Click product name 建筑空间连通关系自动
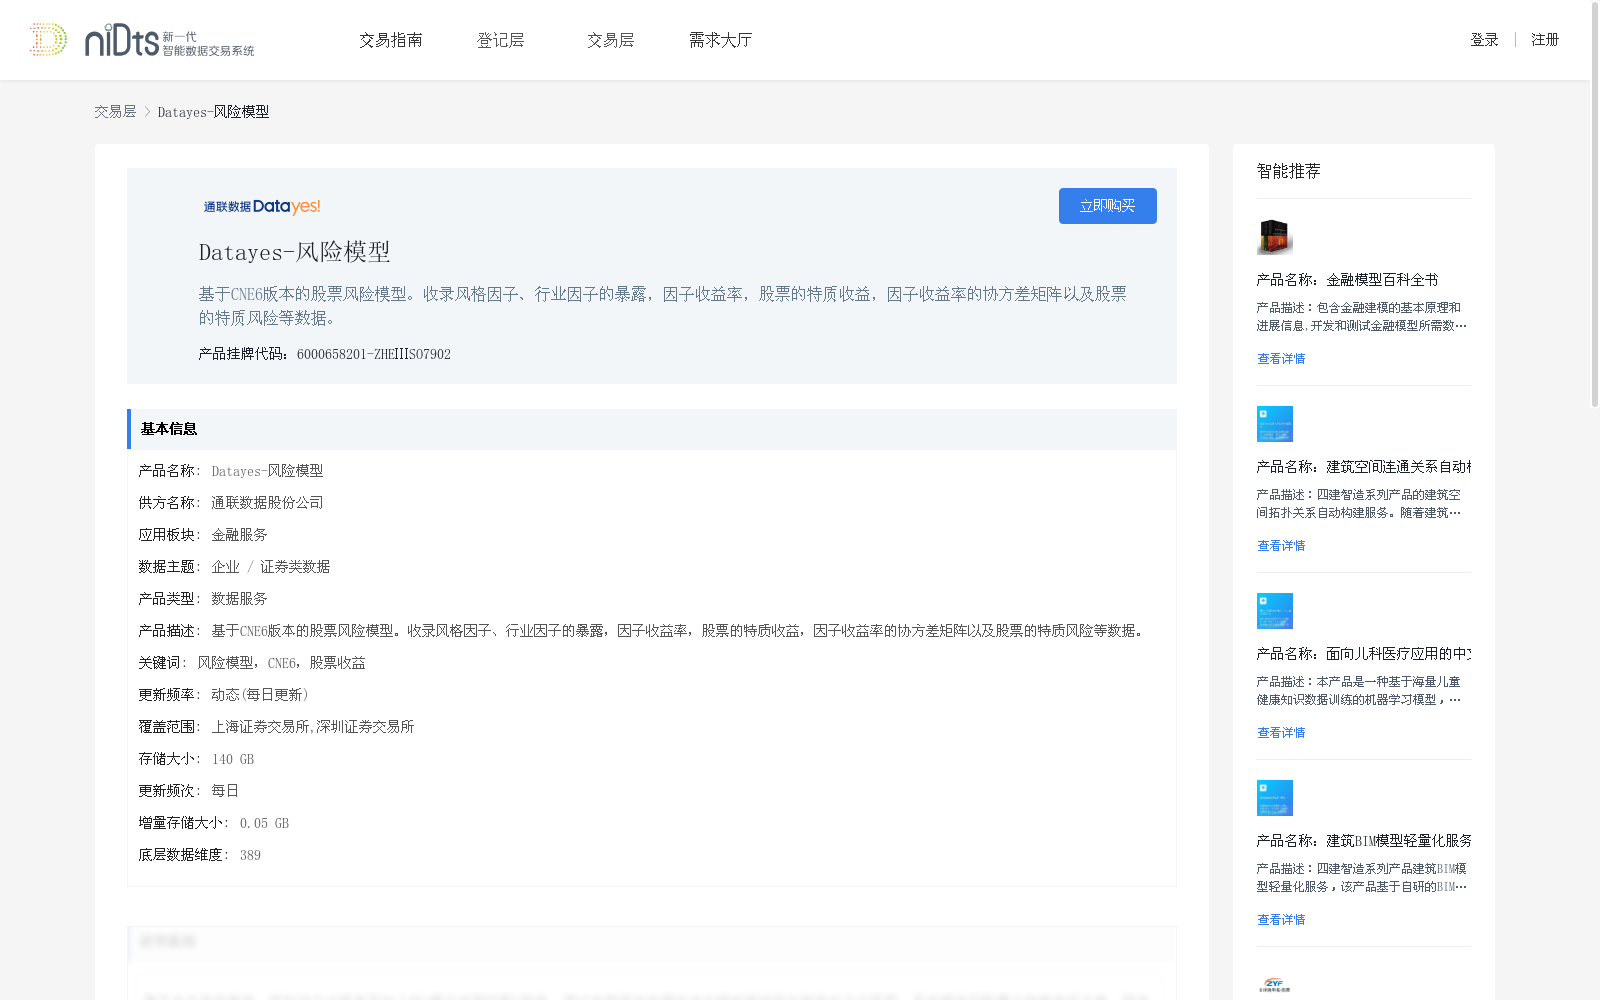 (1398, 467)
